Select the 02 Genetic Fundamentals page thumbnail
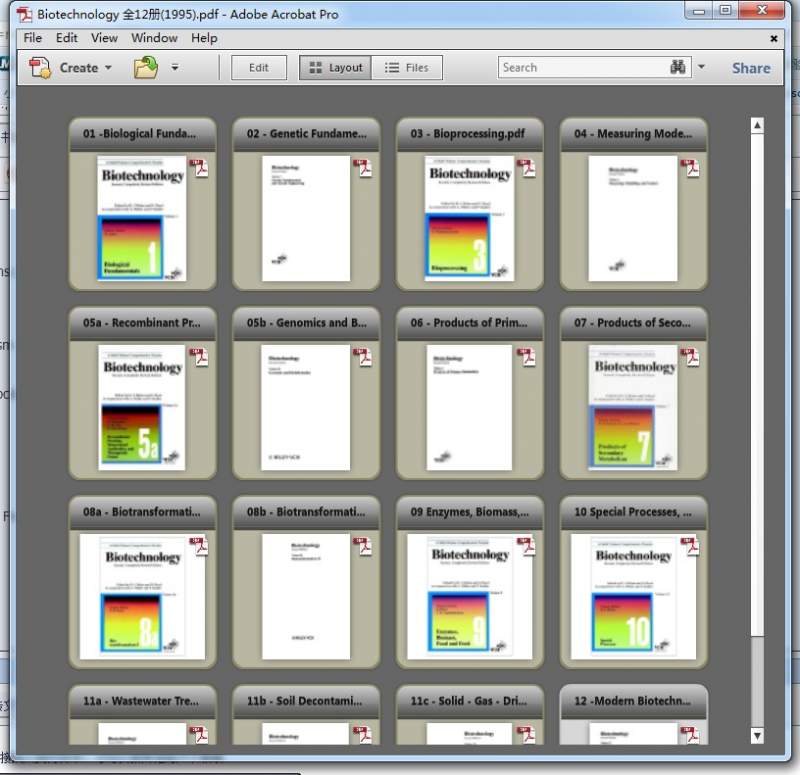Image resolution: width=800 pixels, height=775 pixels. pyautogui.click(x=306, y=218)
